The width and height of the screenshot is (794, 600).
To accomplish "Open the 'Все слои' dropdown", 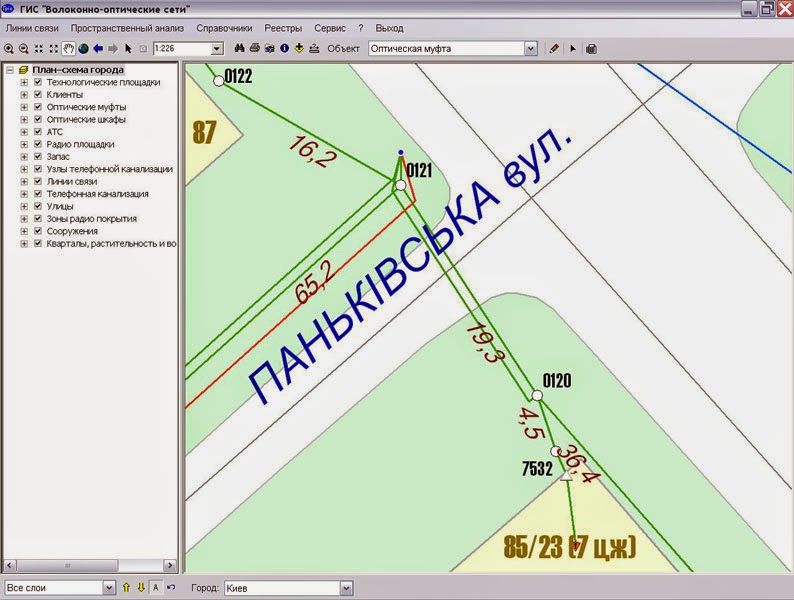I will (x=109, y=588).
